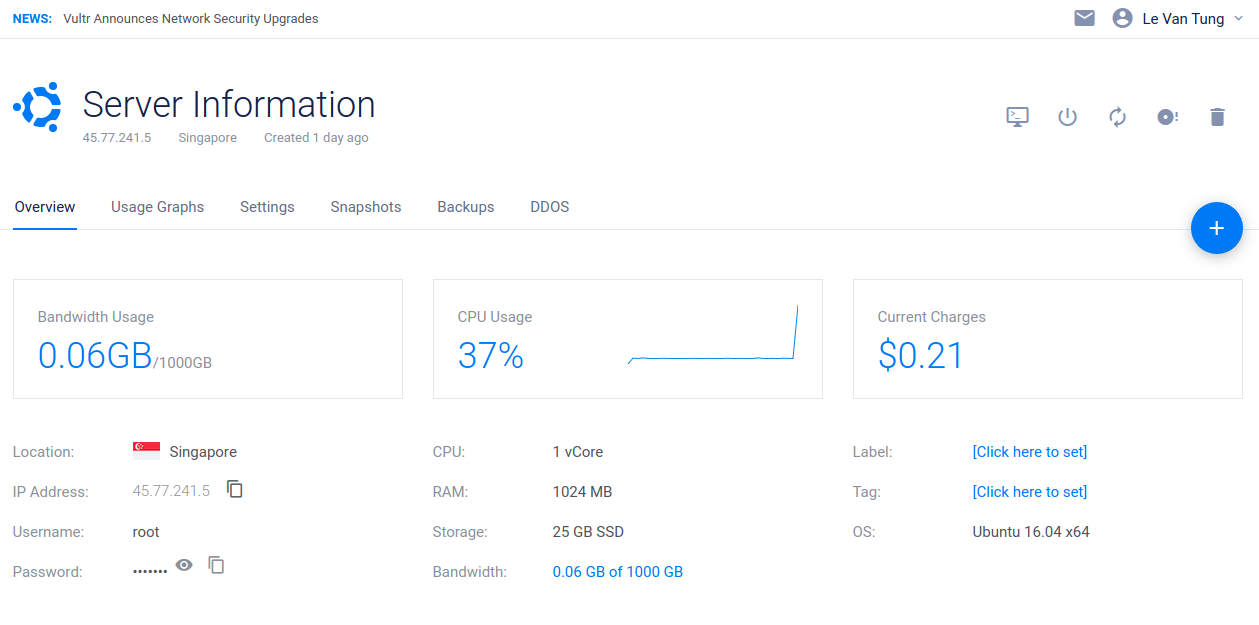The height and width of the screenshot is (625, 1259).
Task: Click the Ubuntu logo icon
Action: tap(37, 106)
